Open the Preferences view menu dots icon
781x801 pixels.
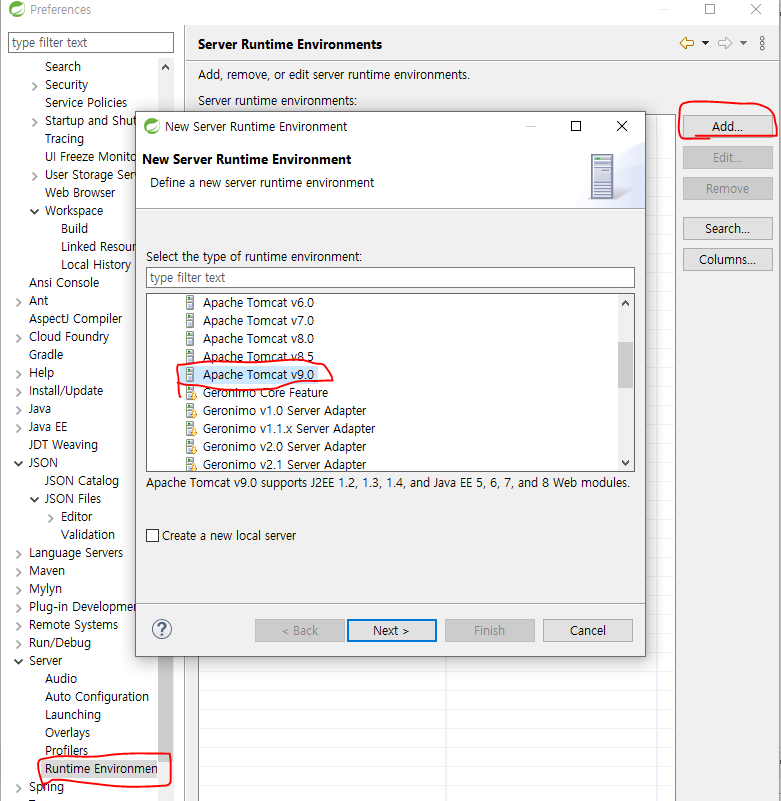point(762,43)
